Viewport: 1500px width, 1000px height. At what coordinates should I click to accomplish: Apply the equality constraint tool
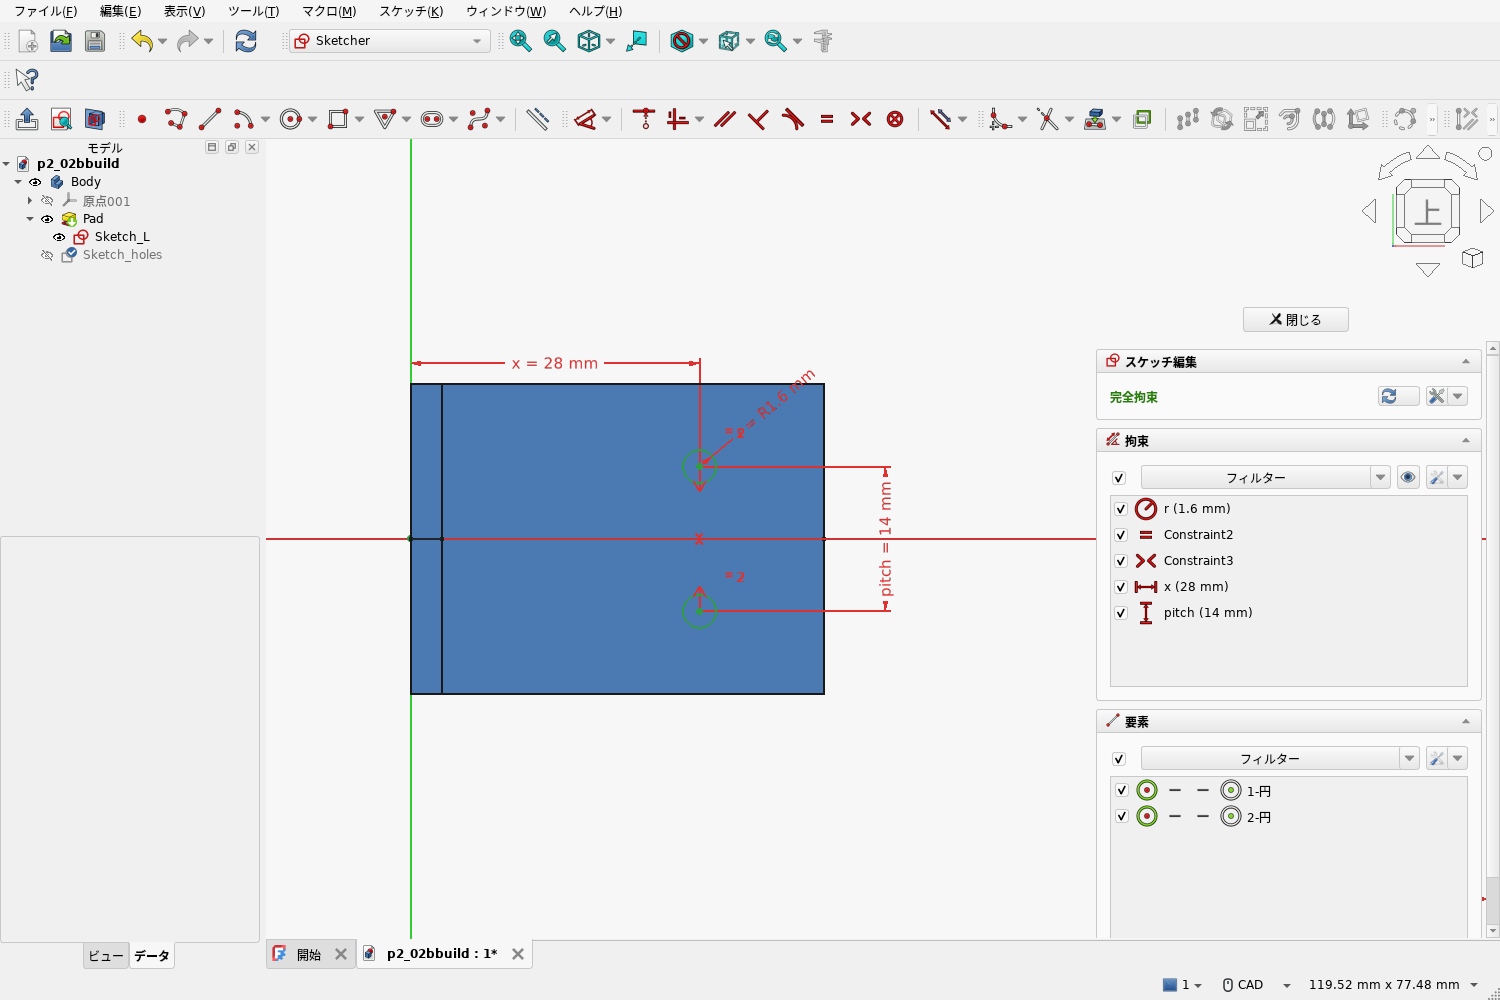coord(827,119)
